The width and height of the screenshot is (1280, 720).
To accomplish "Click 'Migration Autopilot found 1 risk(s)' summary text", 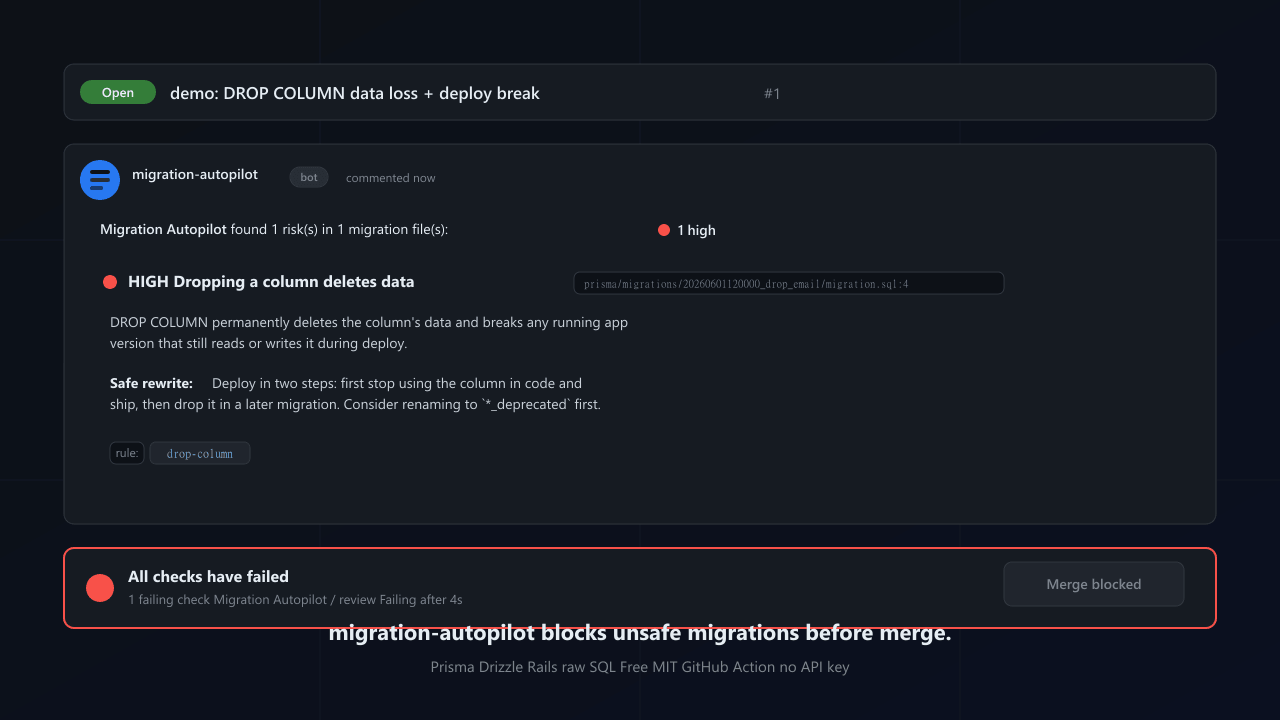I will tap(274, 230).
